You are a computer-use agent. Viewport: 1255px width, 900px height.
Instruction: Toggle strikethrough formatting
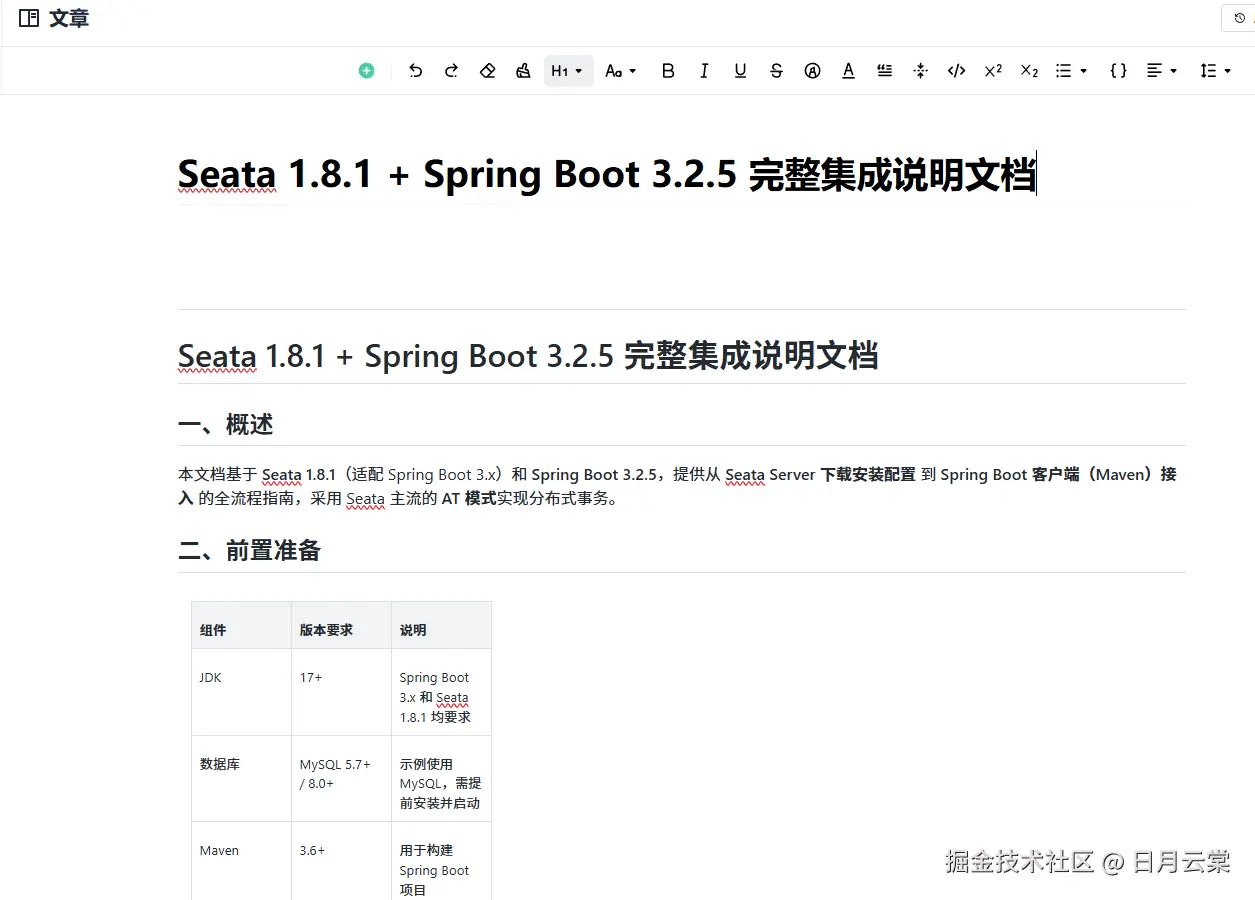pyautogui.click(x=776, y=71)
